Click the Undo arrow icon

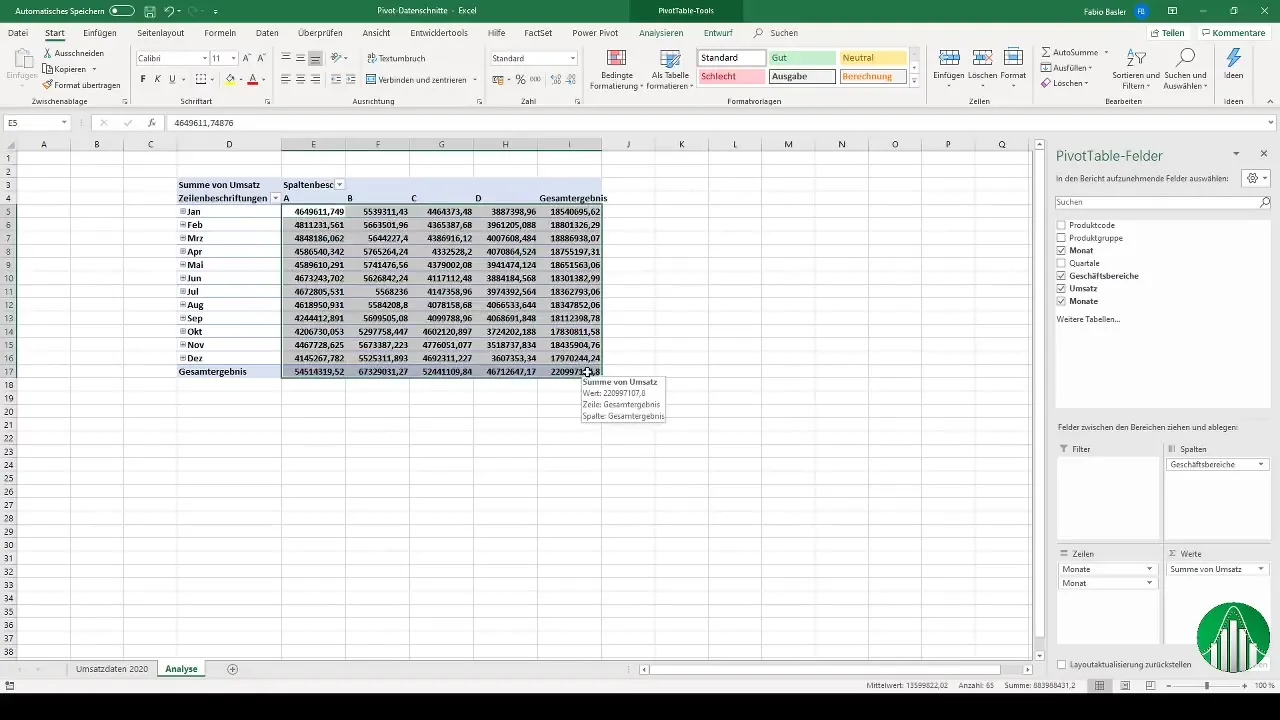(x=169, y=10)
